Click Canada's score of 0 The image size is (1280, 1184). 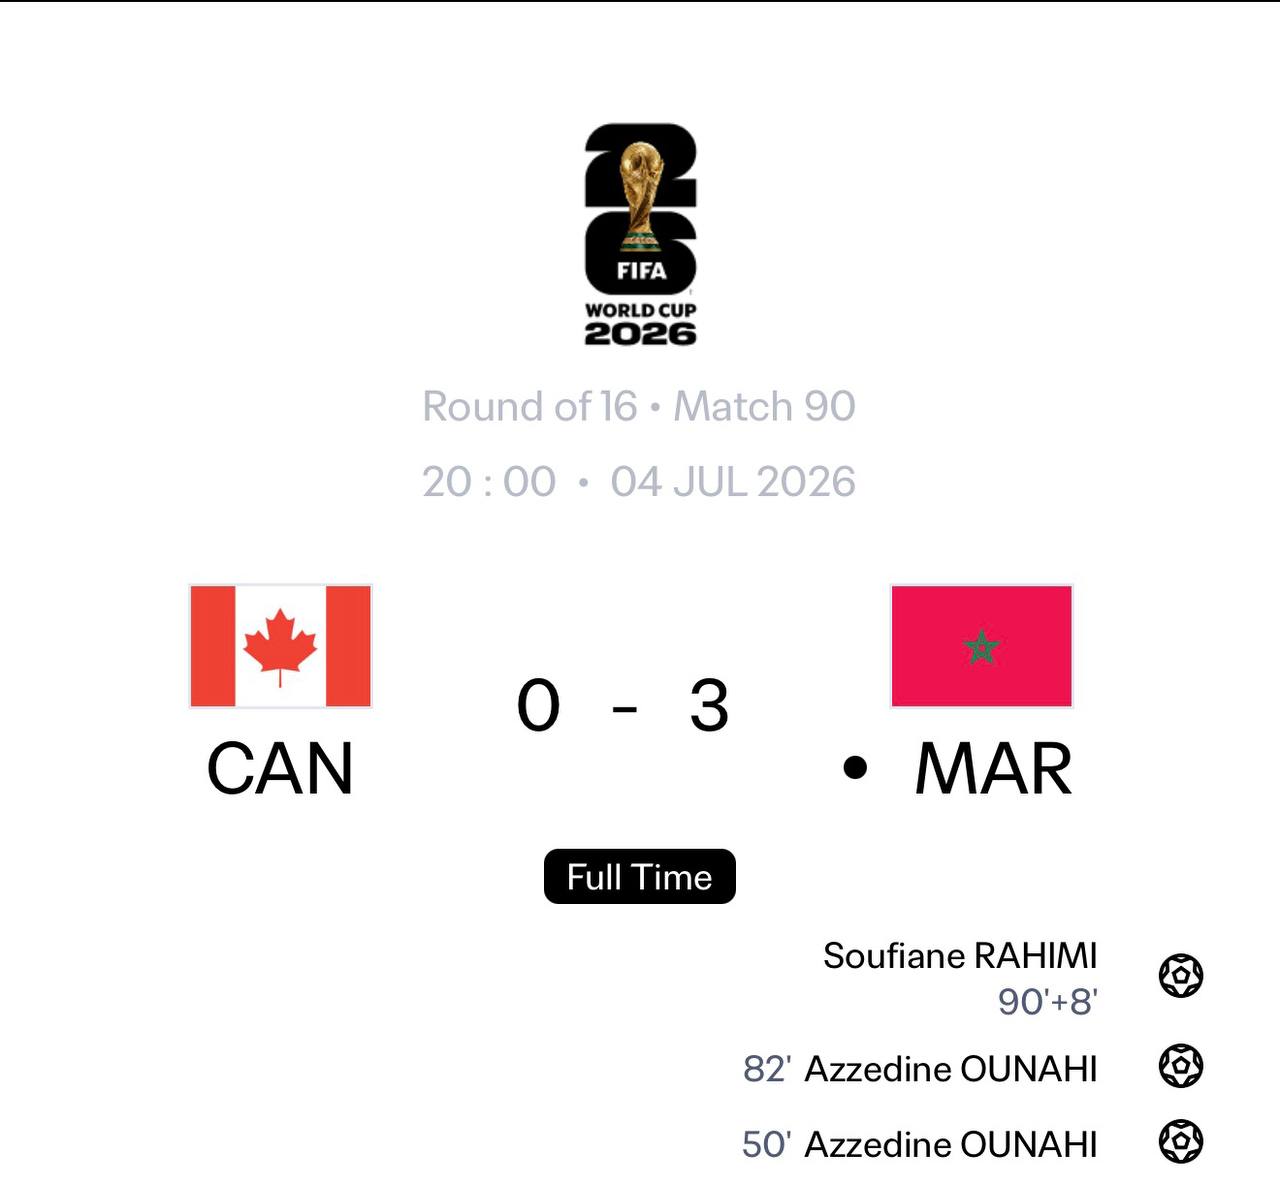point(538,705)
